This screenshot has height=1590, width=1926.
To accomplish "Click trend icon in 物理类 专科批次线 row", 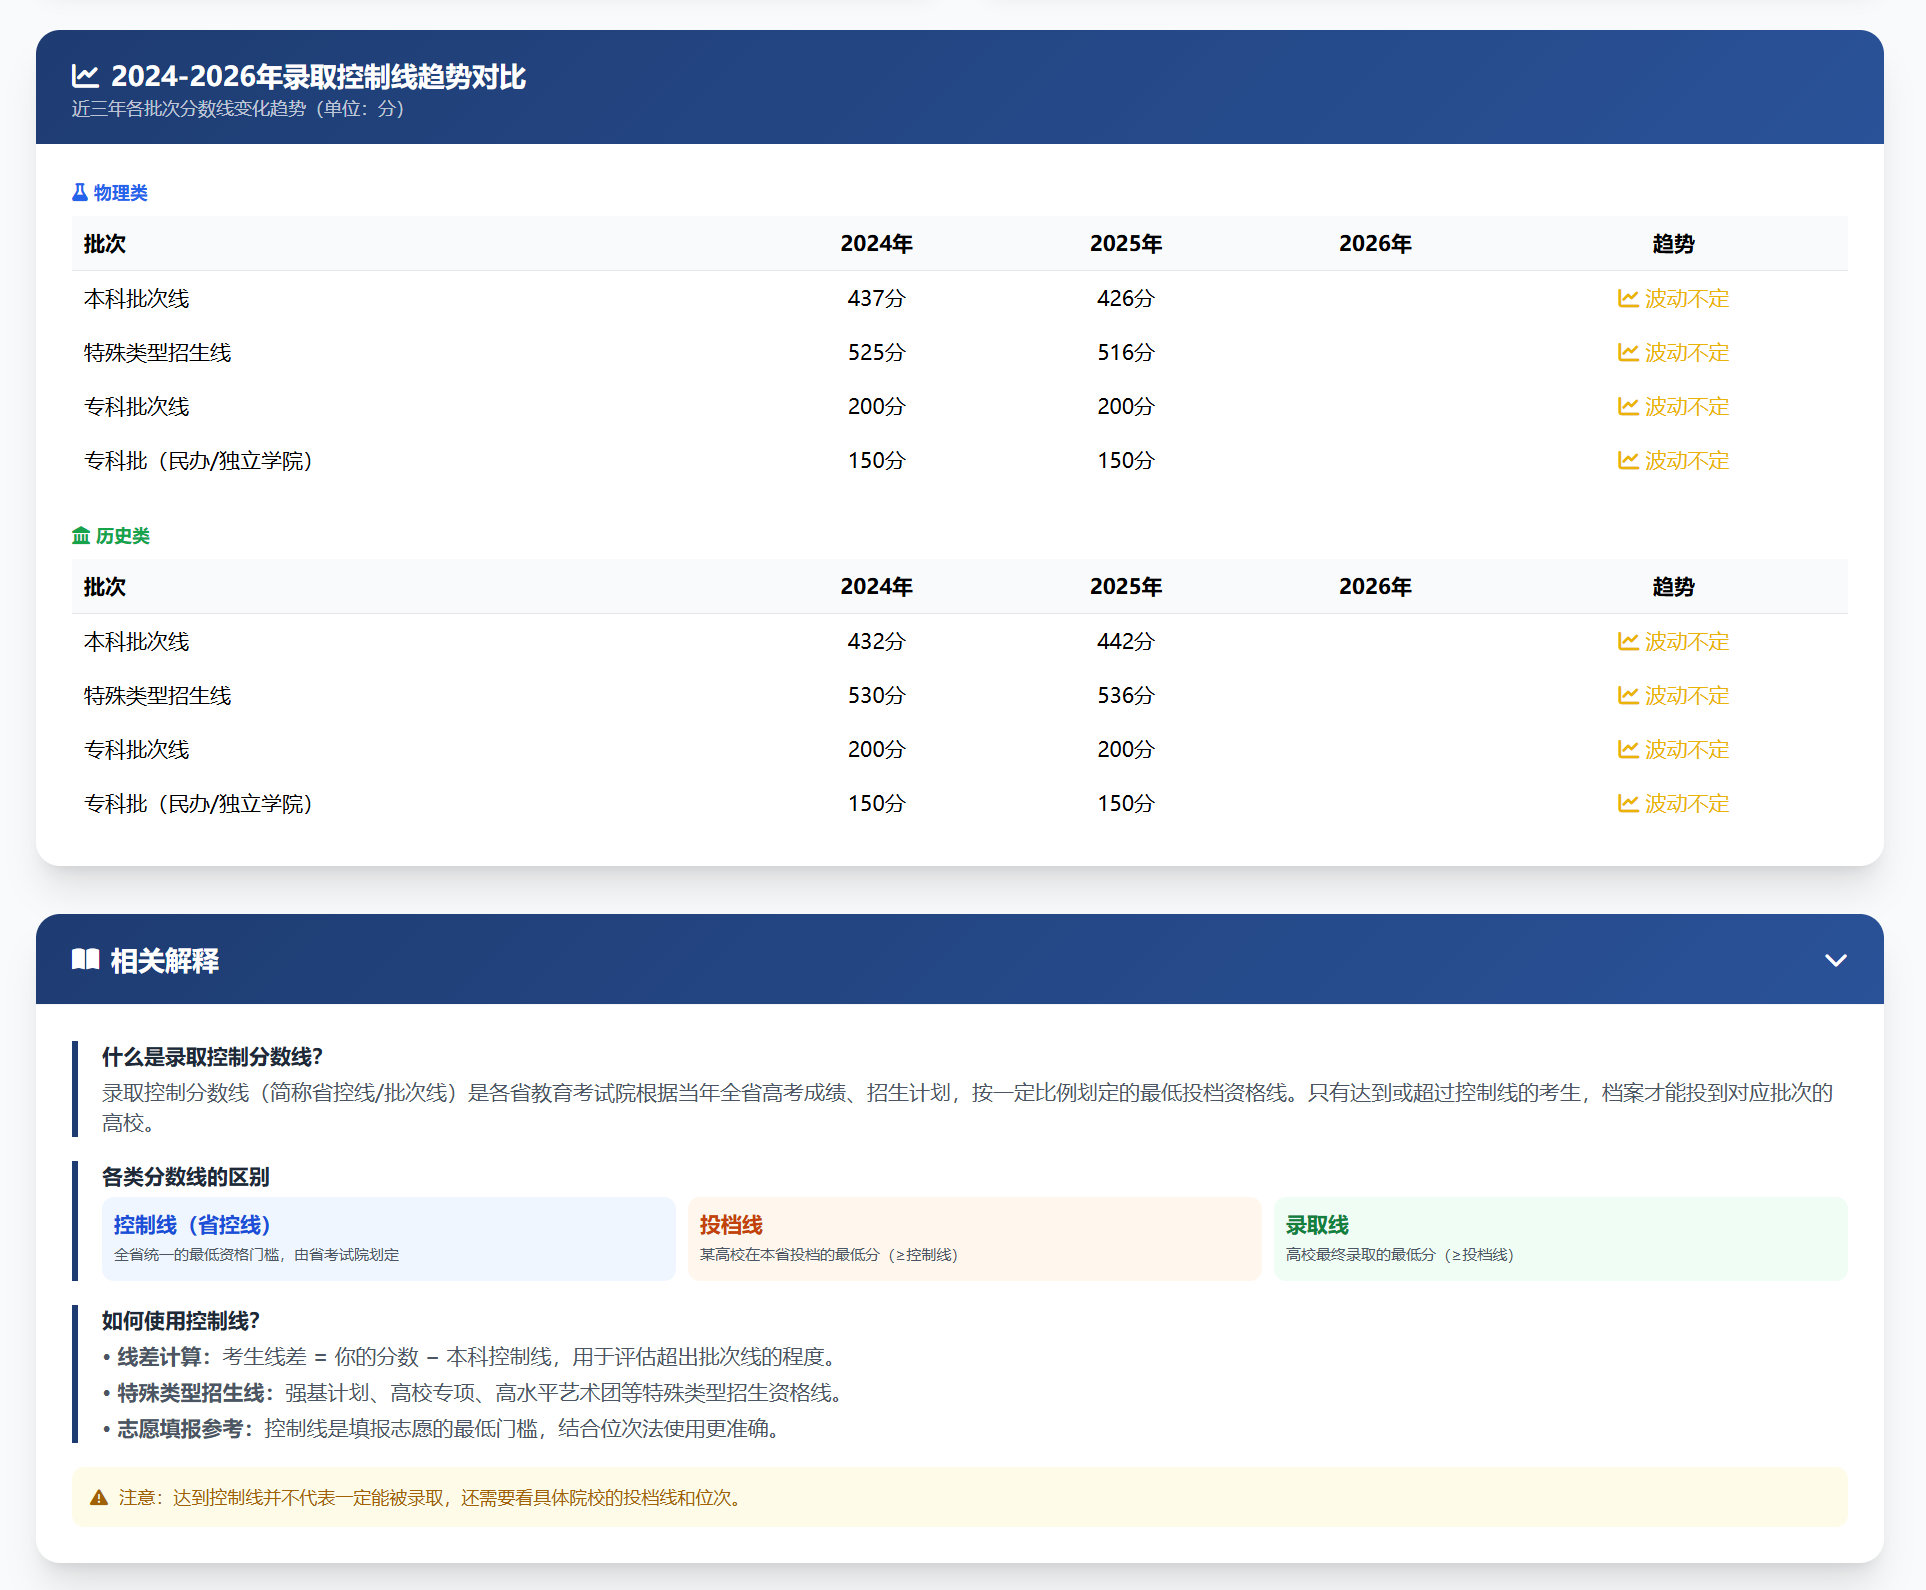I will click(x=1628, y=406).
